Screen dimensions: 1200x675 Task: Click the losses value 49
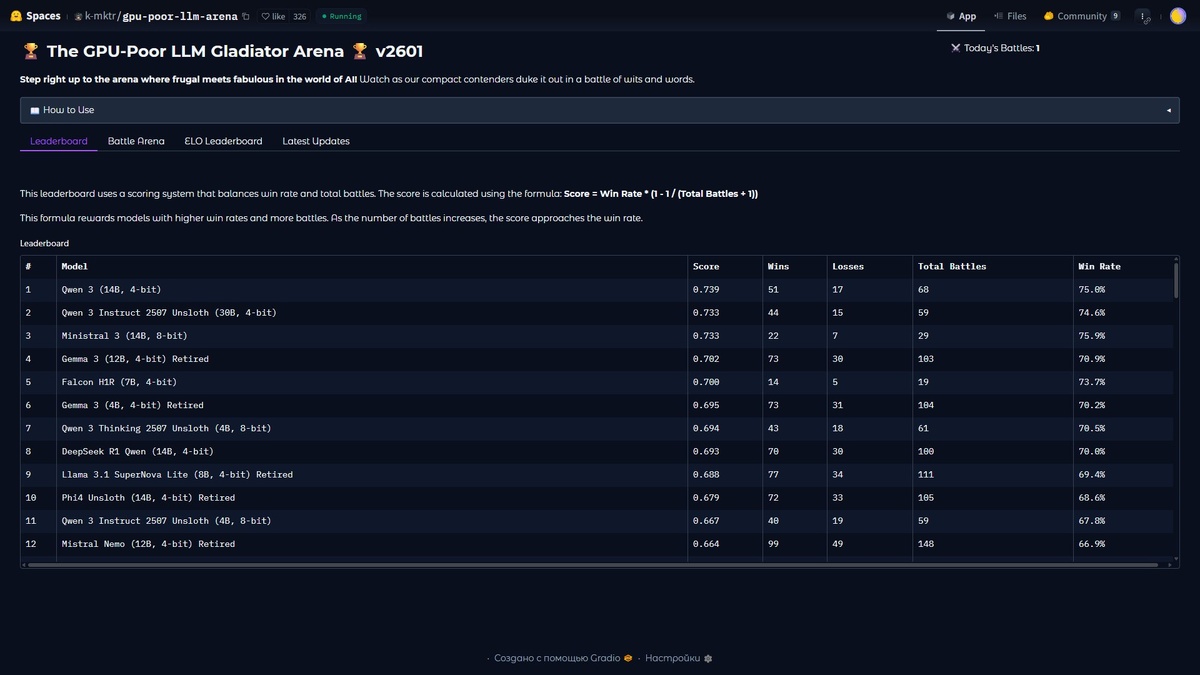[869, 544]
